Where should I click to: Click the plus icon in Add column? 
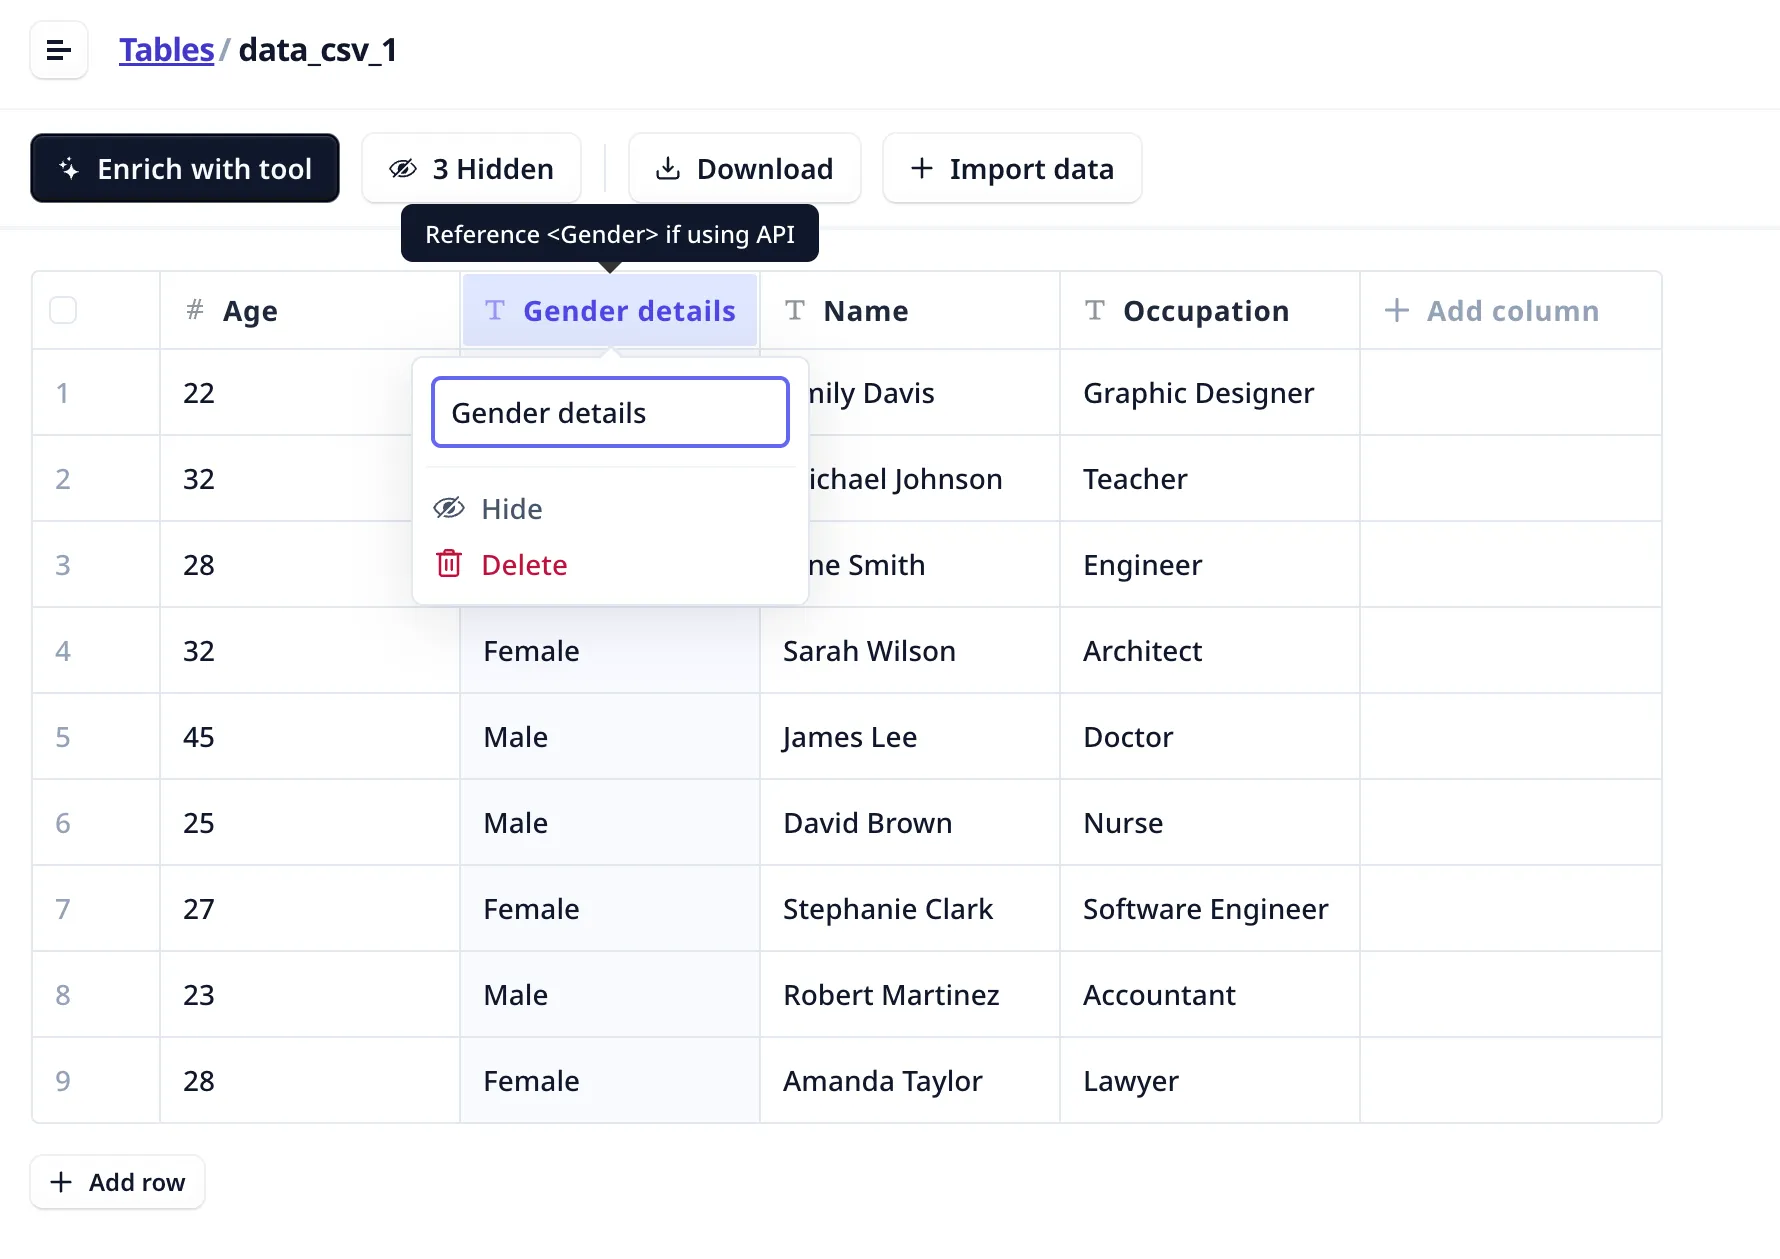click(1396, 311)
